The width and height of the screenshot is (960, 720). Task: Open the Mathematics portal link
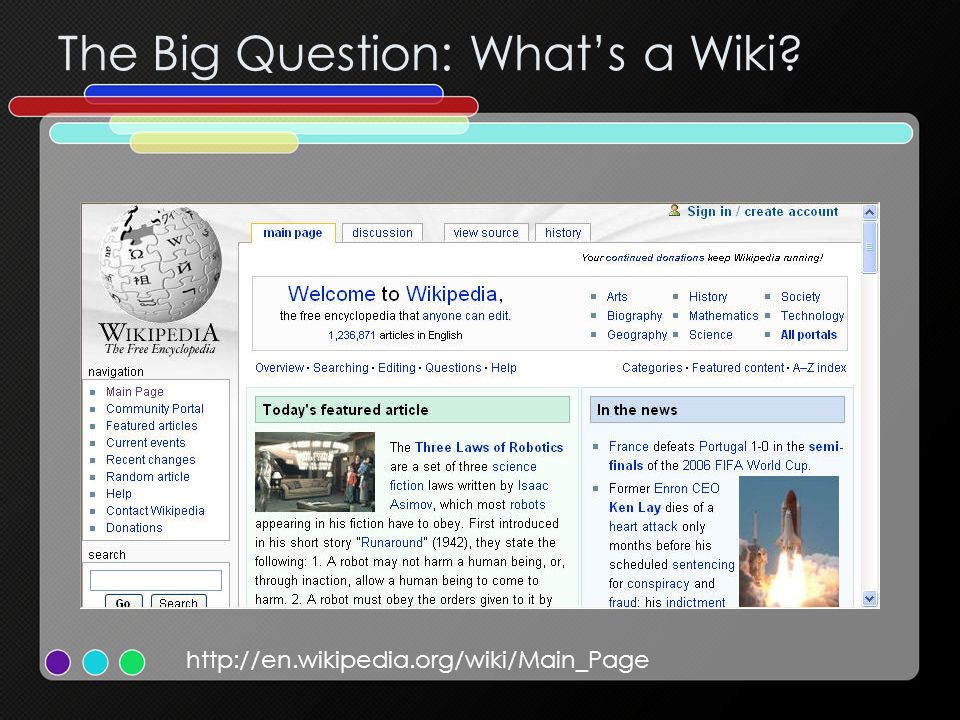(x=723, y=316)
